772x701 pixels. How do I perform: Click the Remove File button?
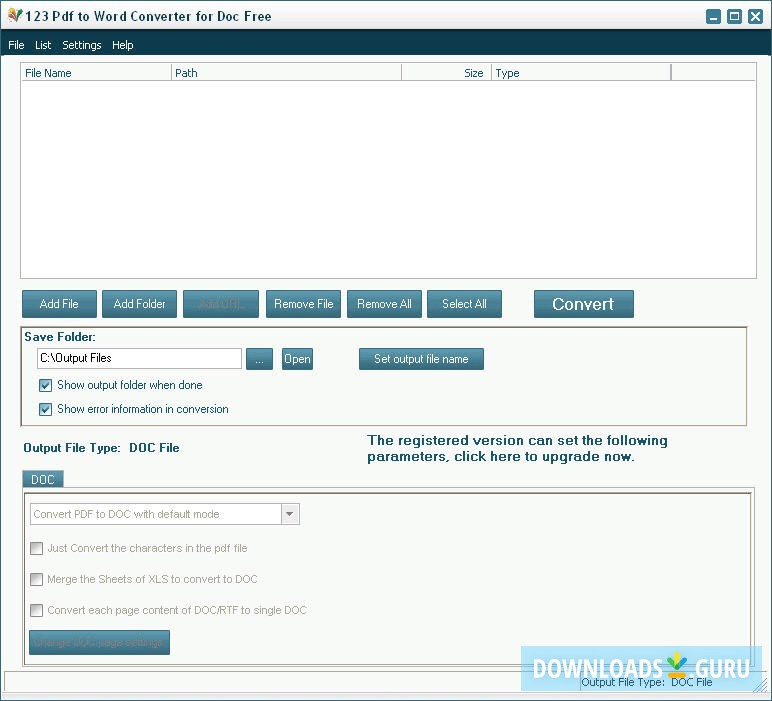pos(303,304)
